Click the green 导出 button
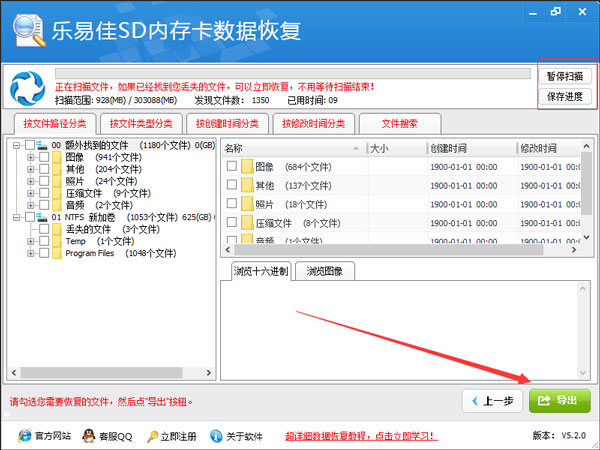This screenshot has height=450, width=600. pyautogui.click(x=560, y=401)
